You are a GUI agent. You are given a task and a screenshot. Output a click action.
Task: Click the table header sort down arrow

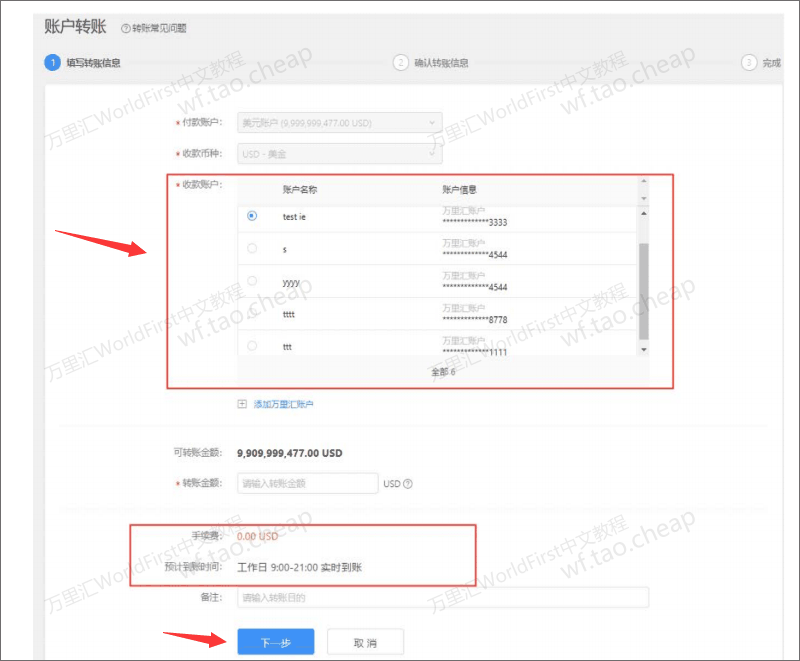644,198
